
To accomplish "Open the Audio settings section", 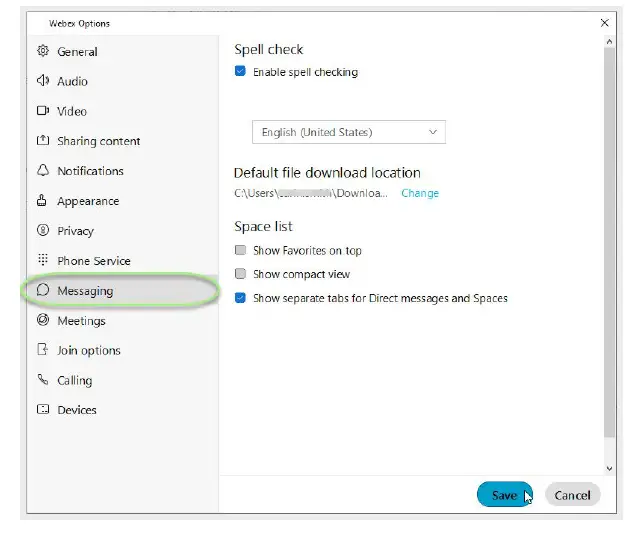I will [72, 81].
